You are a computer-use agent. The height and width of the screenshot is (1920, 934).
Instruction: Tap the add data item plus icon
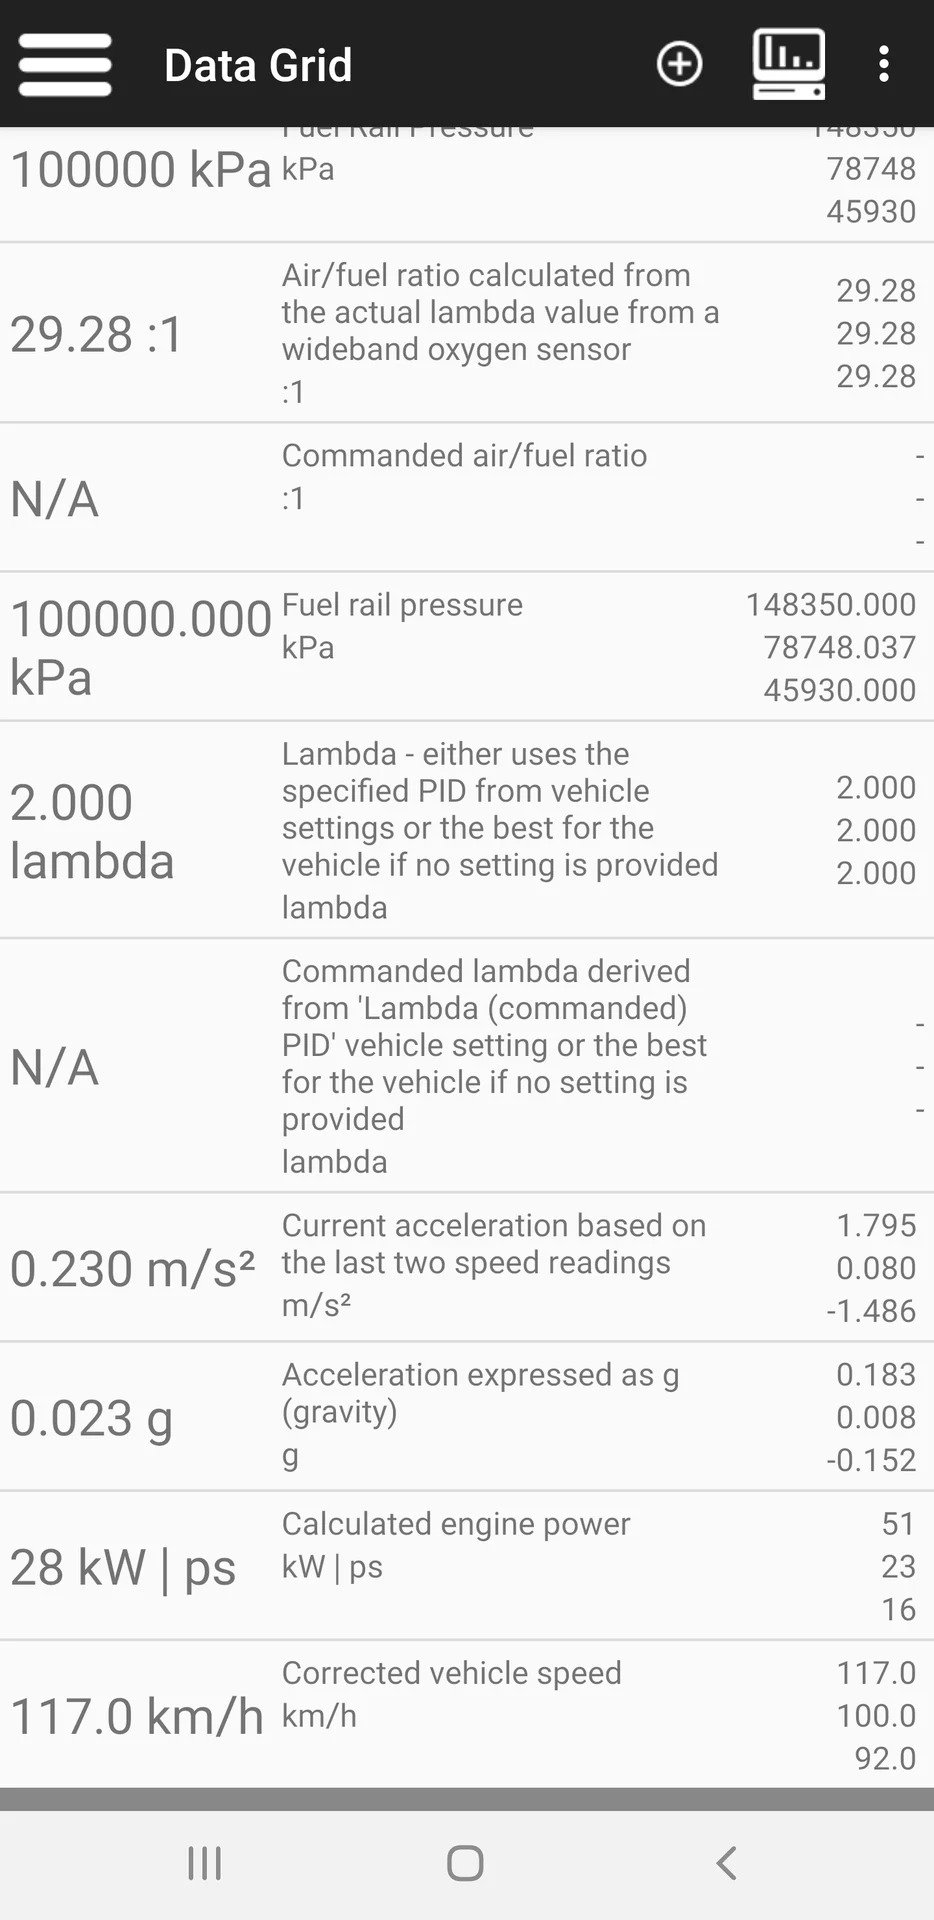point(679,64)
